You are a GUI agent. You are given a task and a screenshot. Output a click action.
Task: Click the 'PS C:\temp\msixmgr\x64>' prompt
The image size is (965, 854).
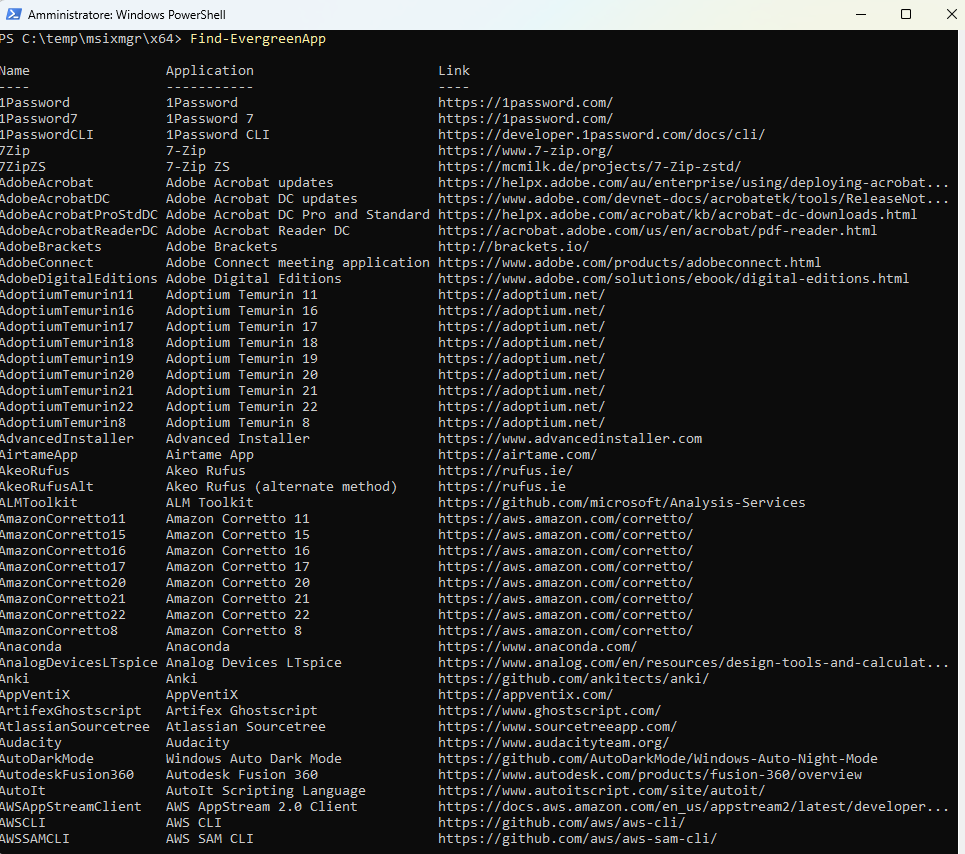(91, 39)
